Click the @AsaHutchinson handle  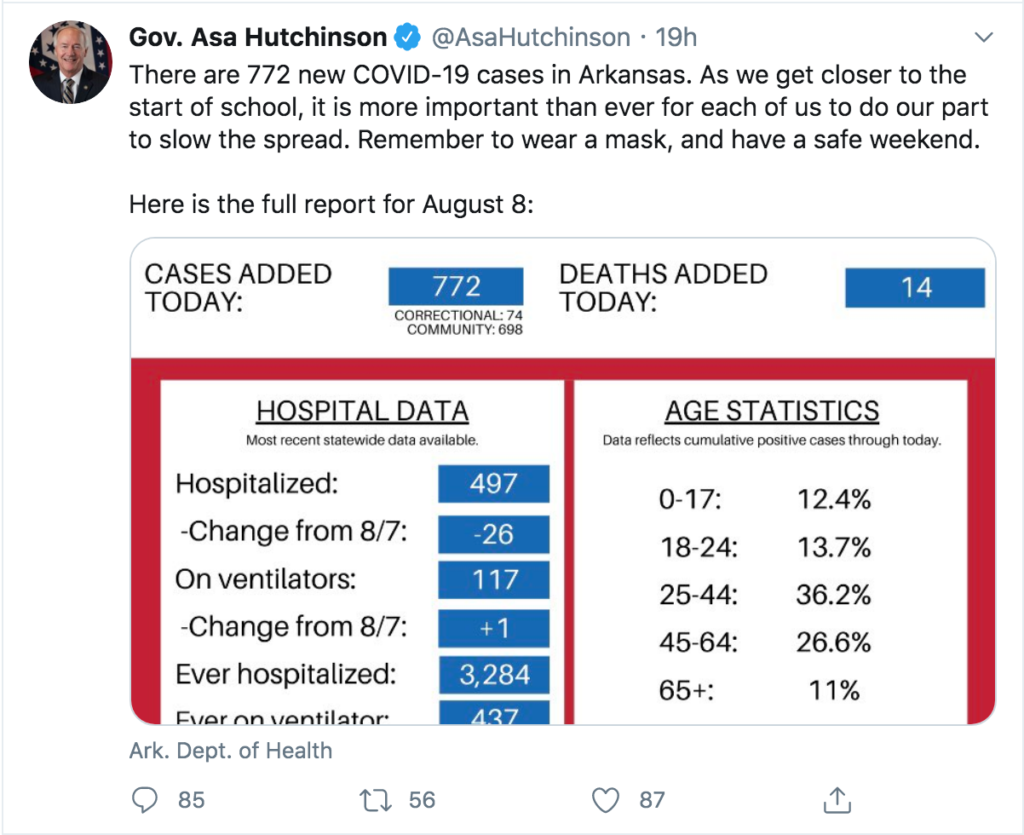[x=530, y=38]
